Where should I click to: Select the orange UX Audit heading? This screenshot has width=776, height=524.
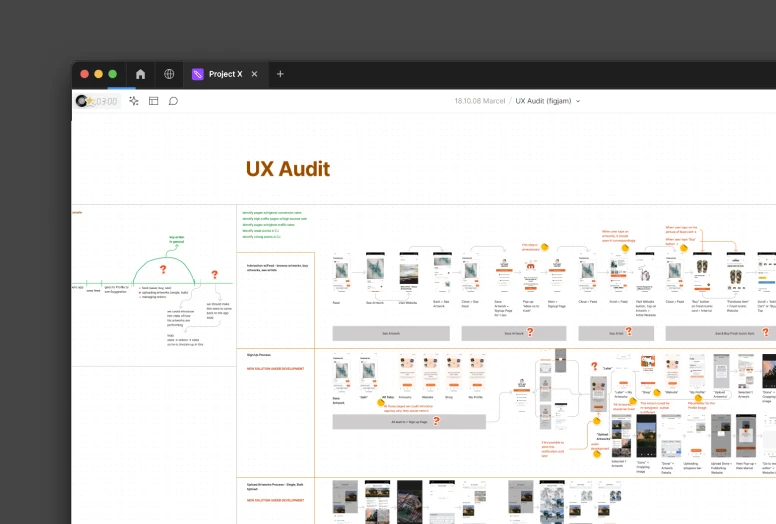coord(288,169)
